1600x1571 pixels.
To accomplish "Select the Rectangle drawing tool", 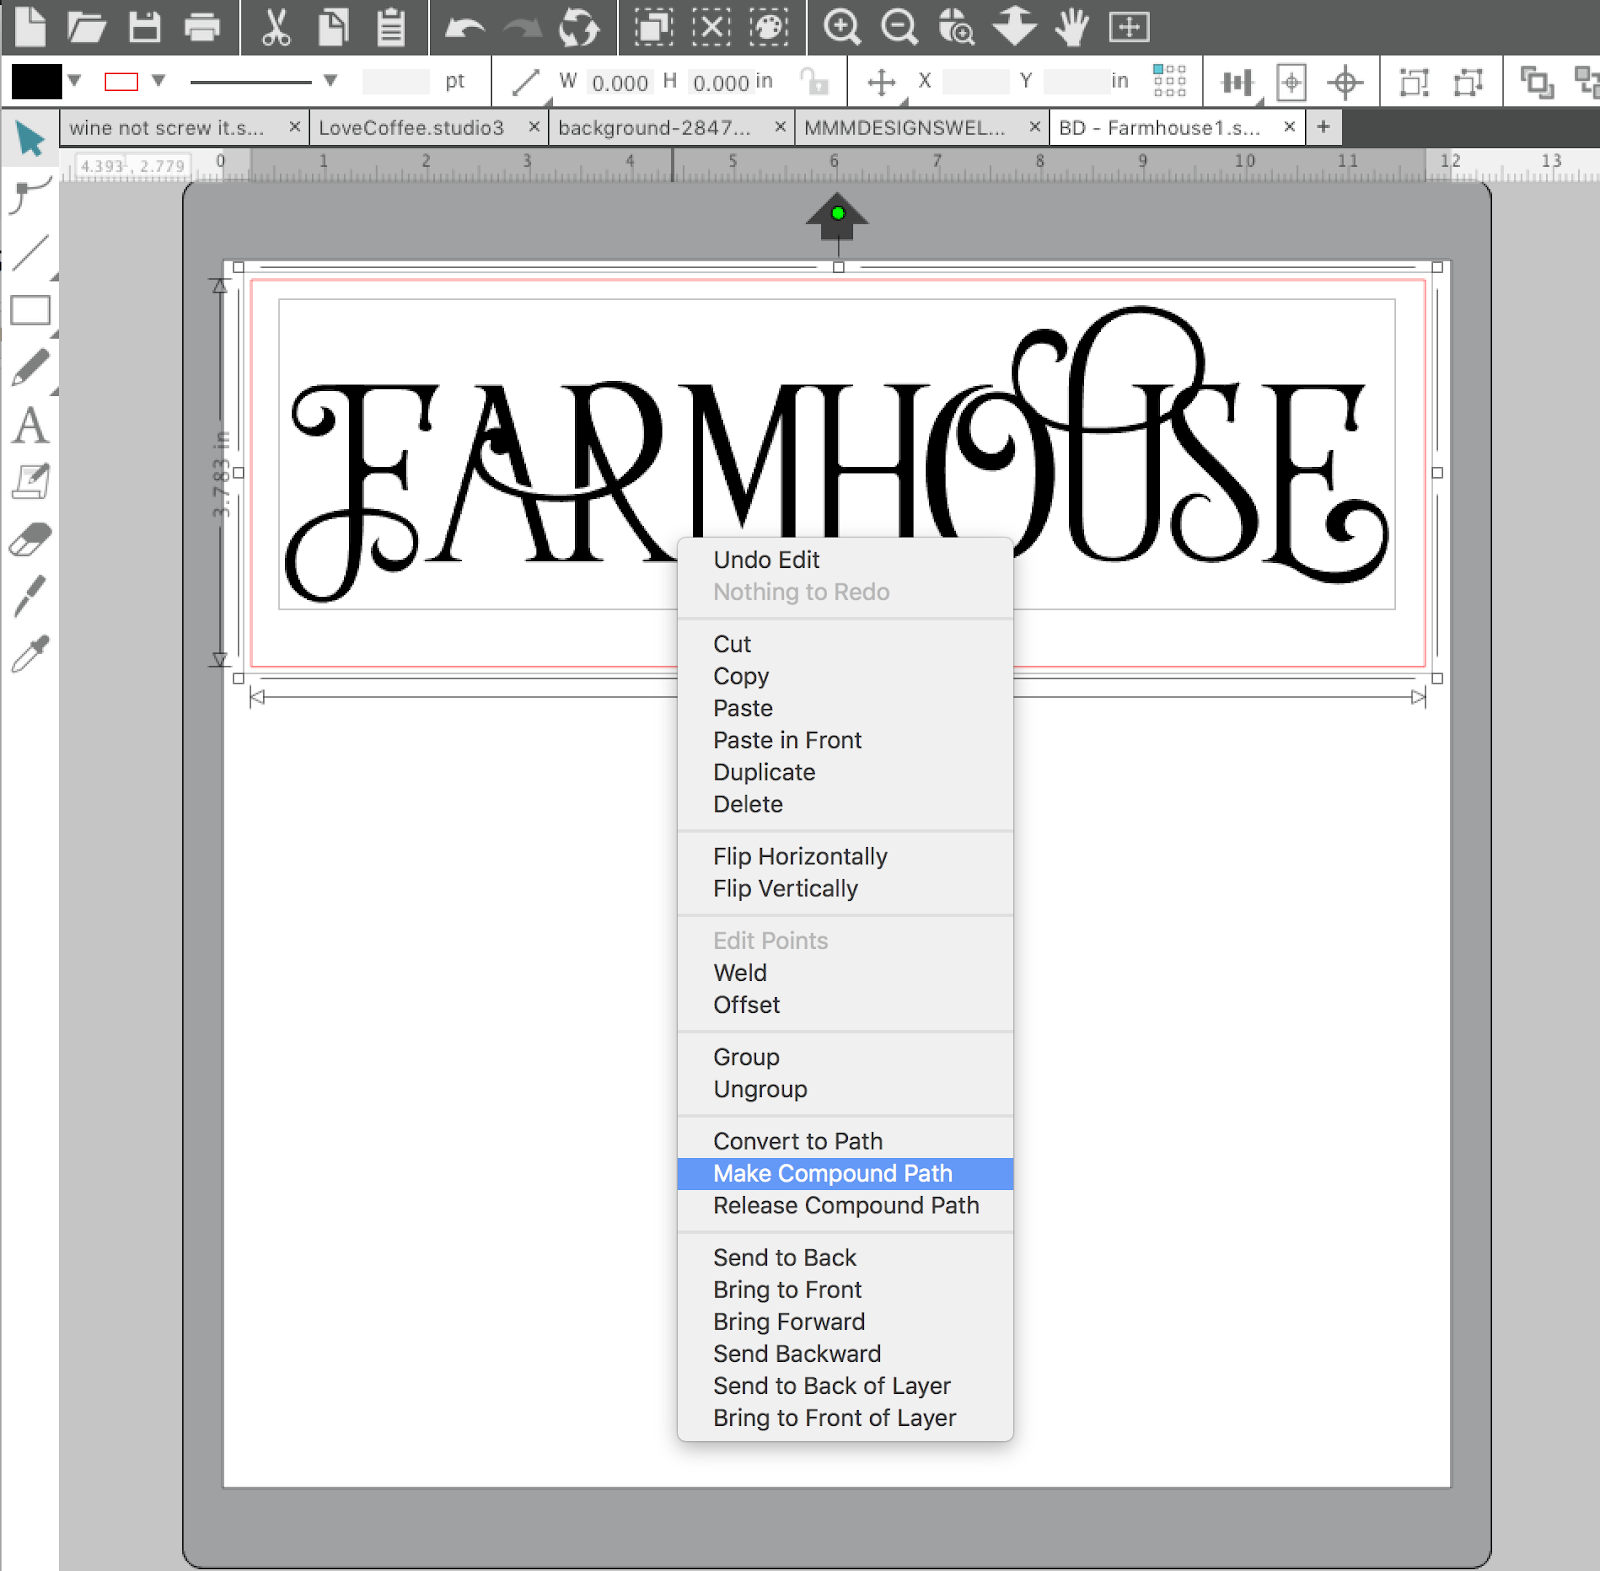I will (x=31, y=310).
